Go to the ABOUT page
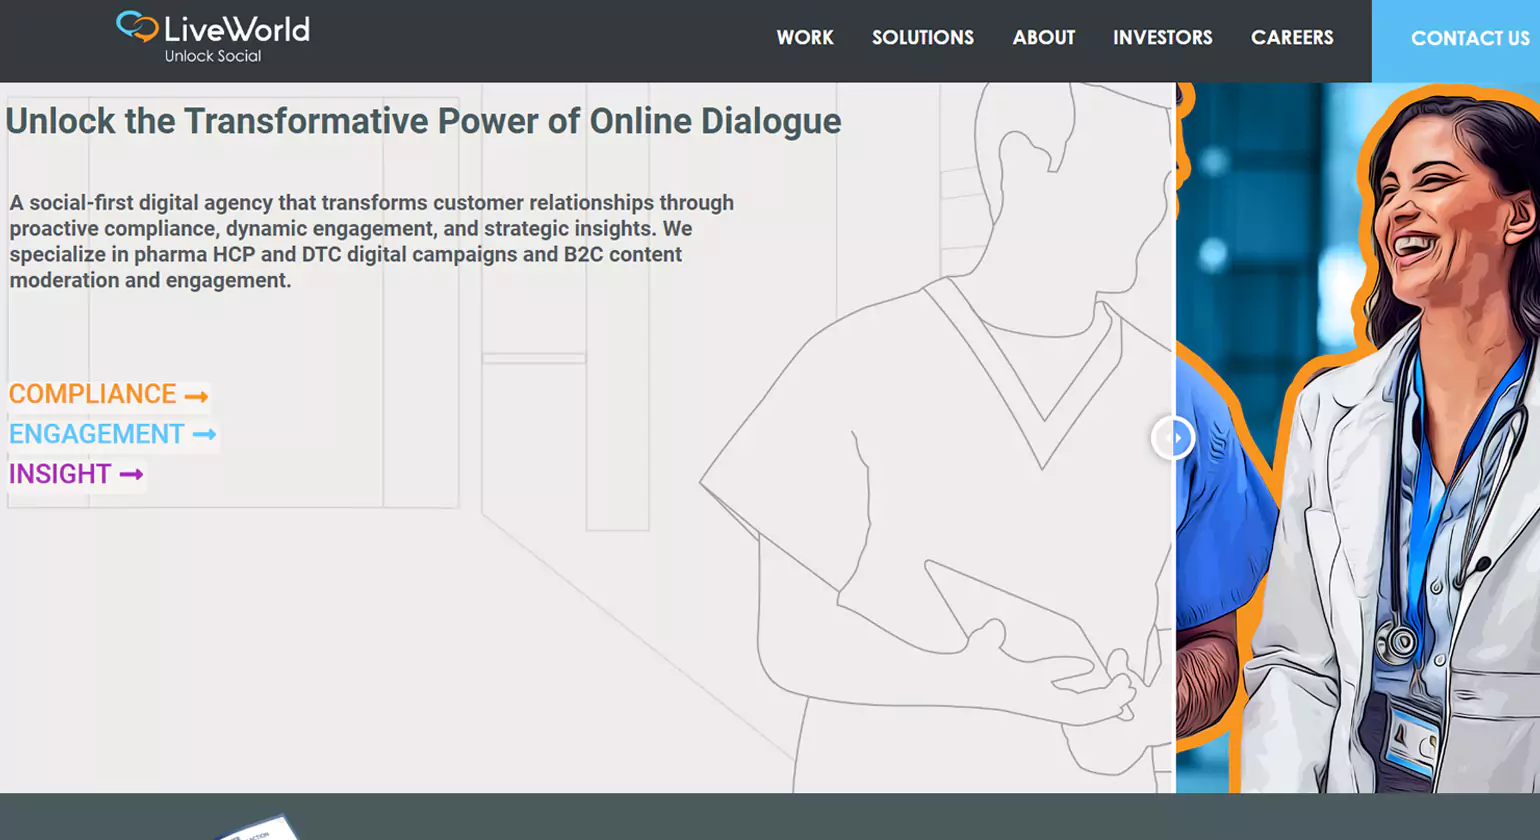Viewport: 1540px width, 840px height. tap(1043, 38)
